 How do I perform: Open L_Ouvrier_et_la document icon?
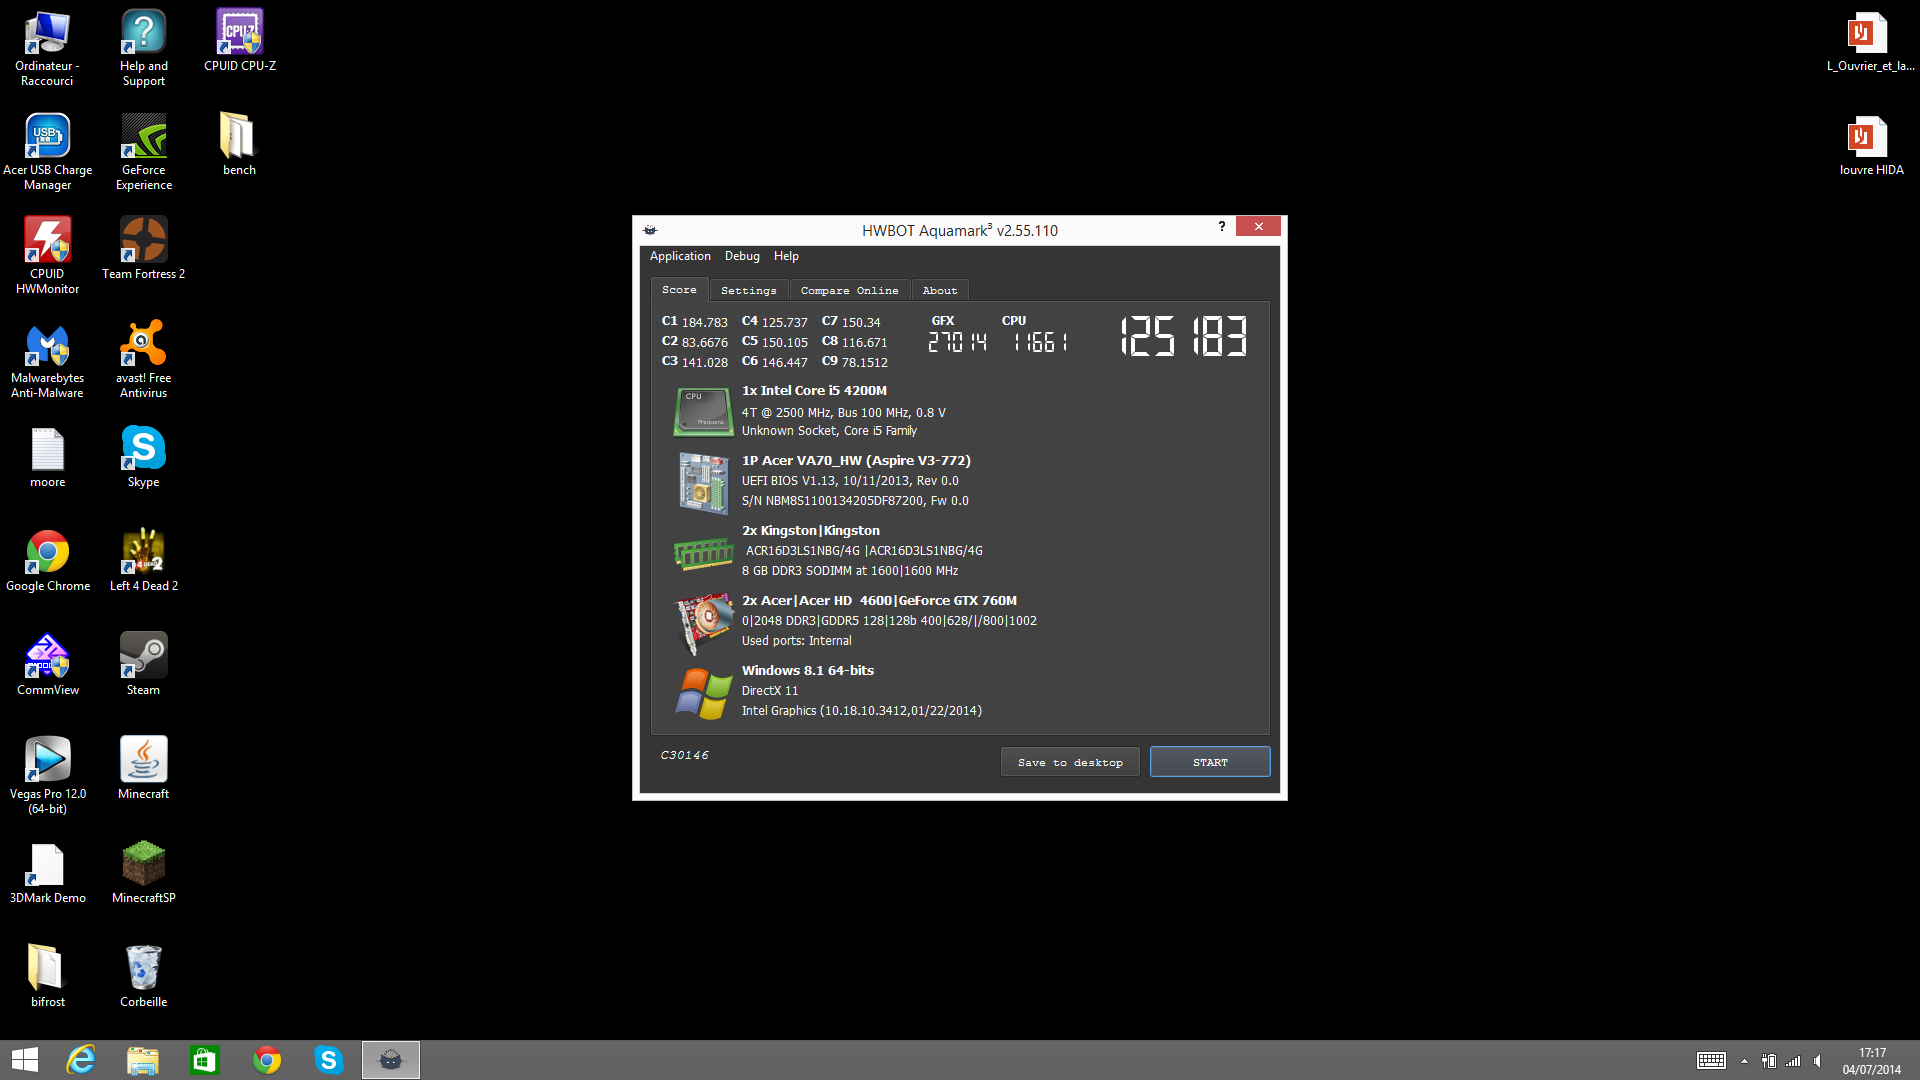pos(1870,41)
